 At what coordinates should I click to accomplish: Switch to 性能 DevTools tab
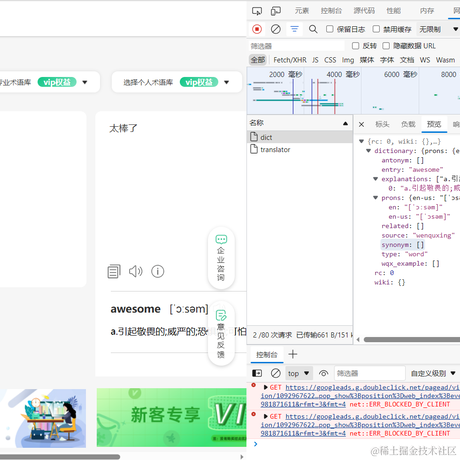tap(394, 11)
